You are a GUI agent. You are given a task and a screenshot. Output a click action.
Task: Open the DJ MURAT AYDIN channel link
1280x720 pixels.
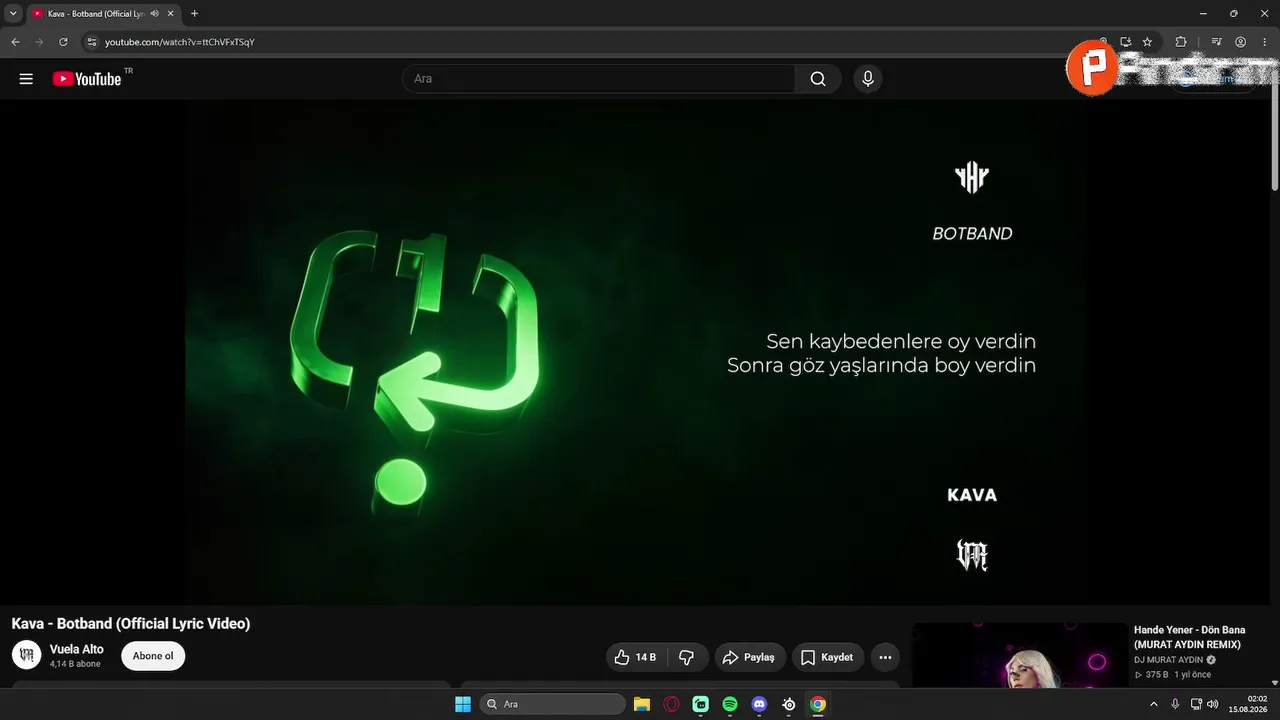1169,660
